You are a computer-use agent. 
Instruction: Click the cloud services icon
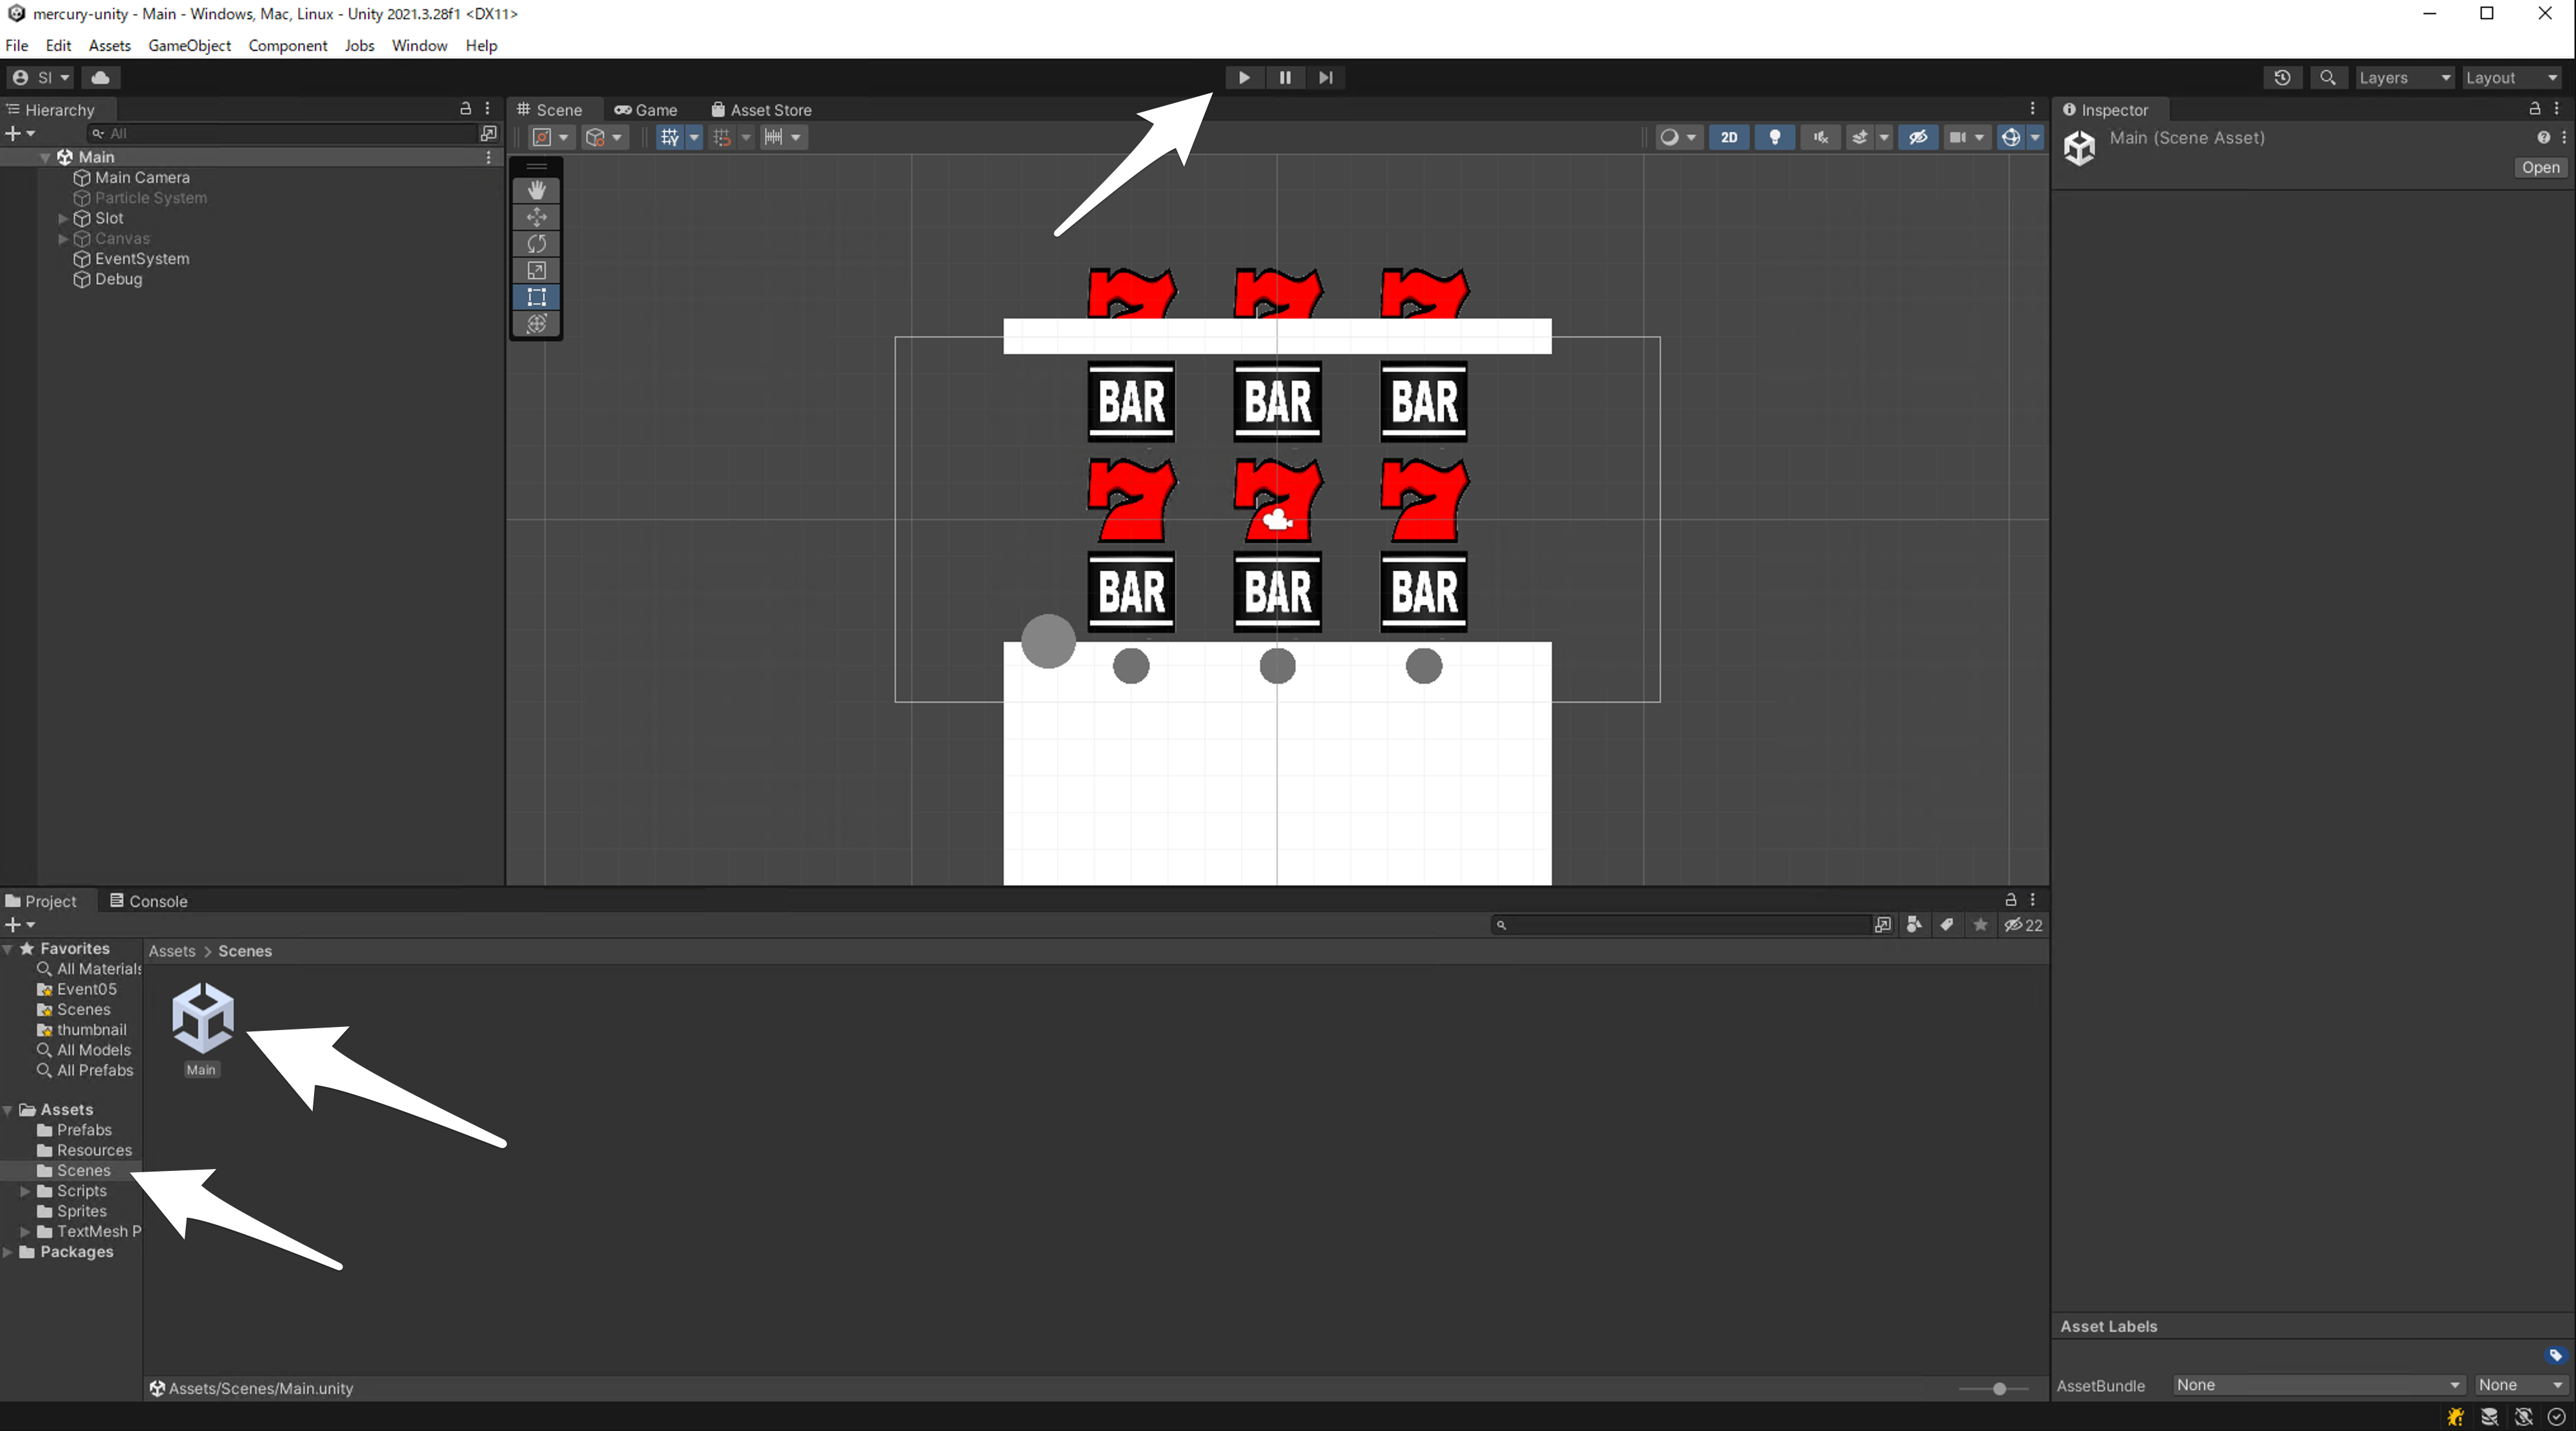100,77
